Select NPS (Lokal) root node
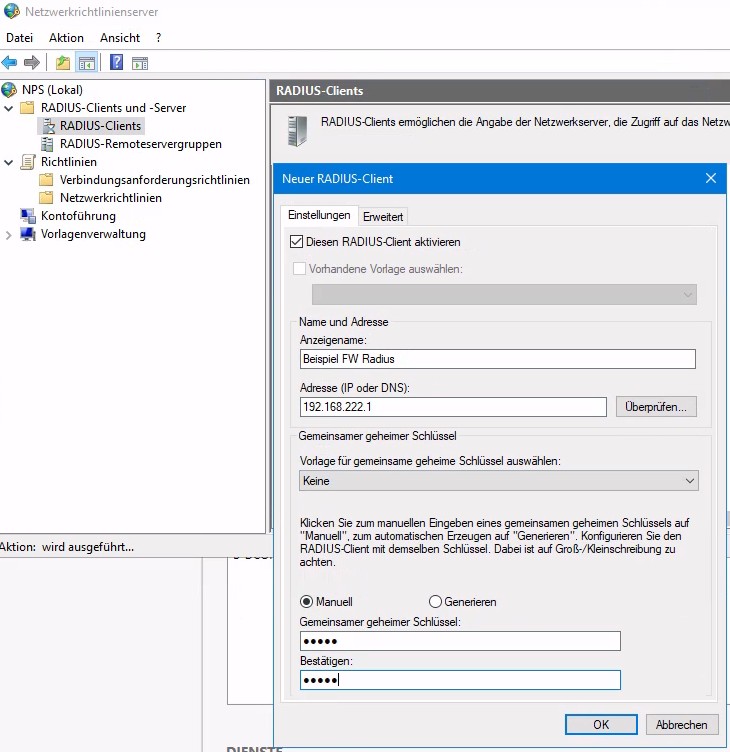The width and height of the screenshot is (730, 752). click(52, 90)
